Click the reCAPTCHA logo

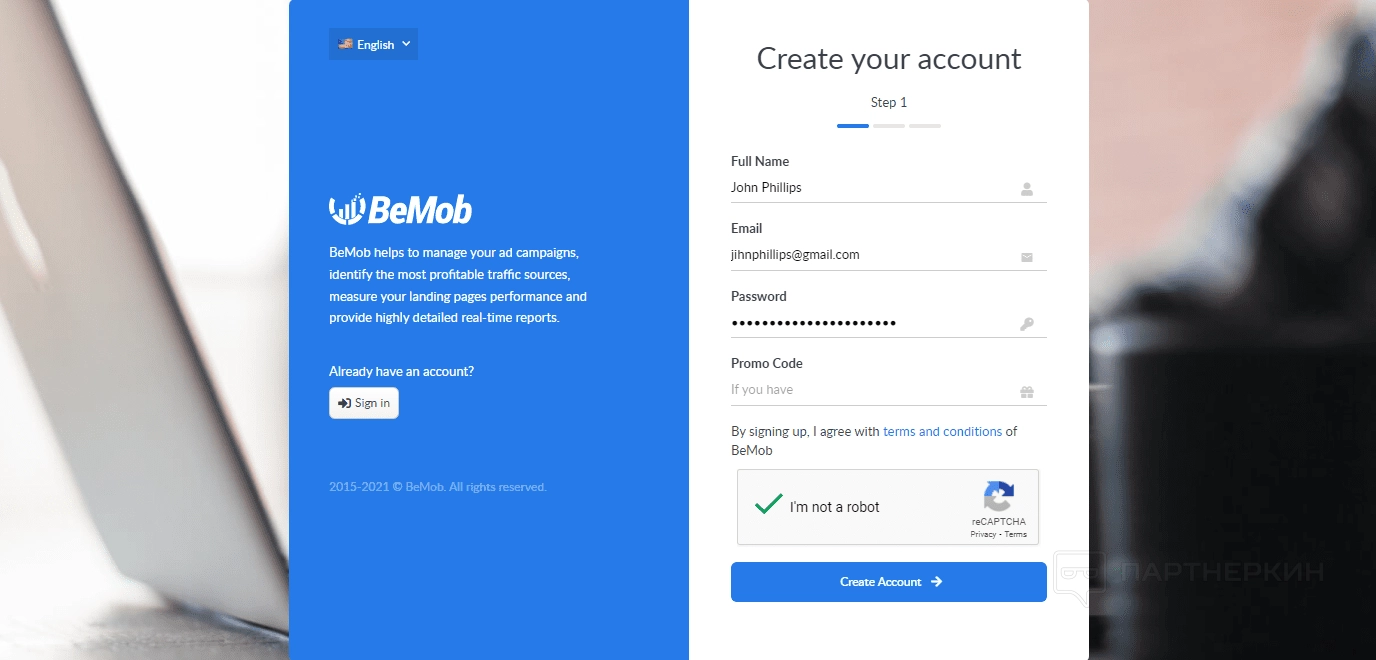998,497
